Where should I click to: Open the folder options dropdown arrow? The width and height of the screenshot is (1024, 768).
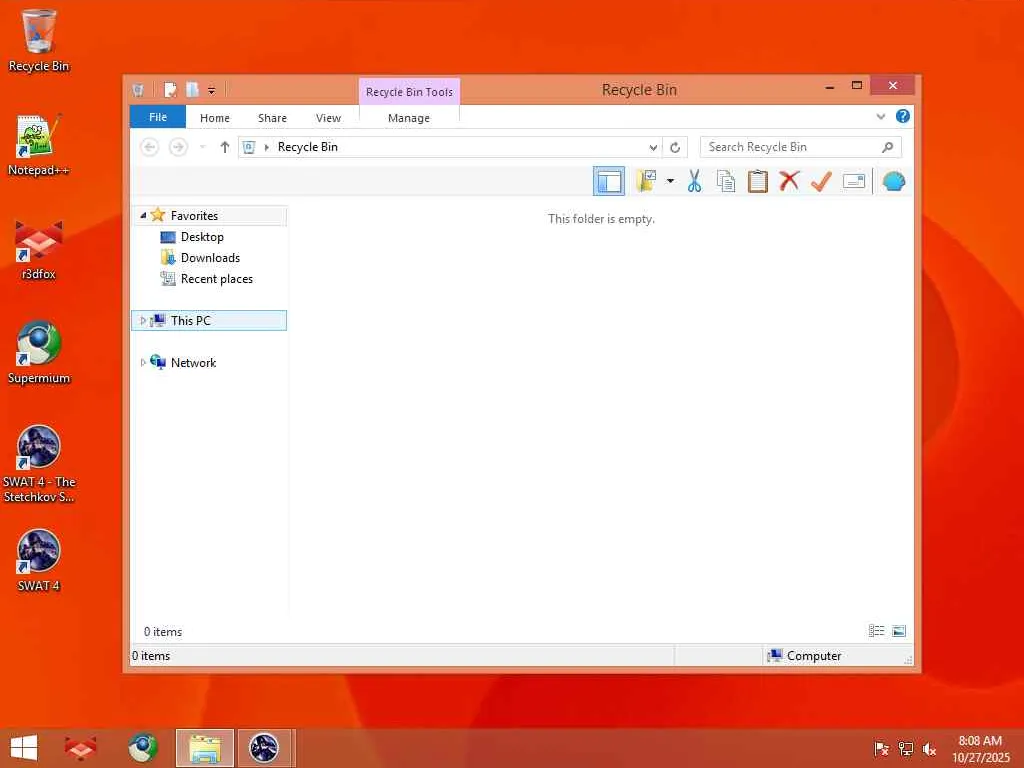670,181
